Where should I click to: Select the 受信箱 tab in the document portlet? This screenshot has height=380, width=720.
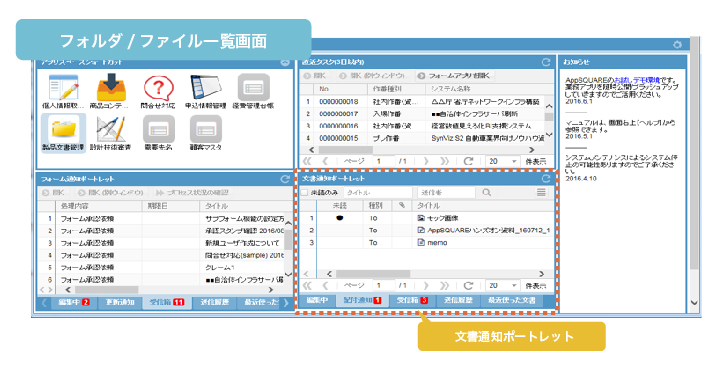[x=411, y=301]
